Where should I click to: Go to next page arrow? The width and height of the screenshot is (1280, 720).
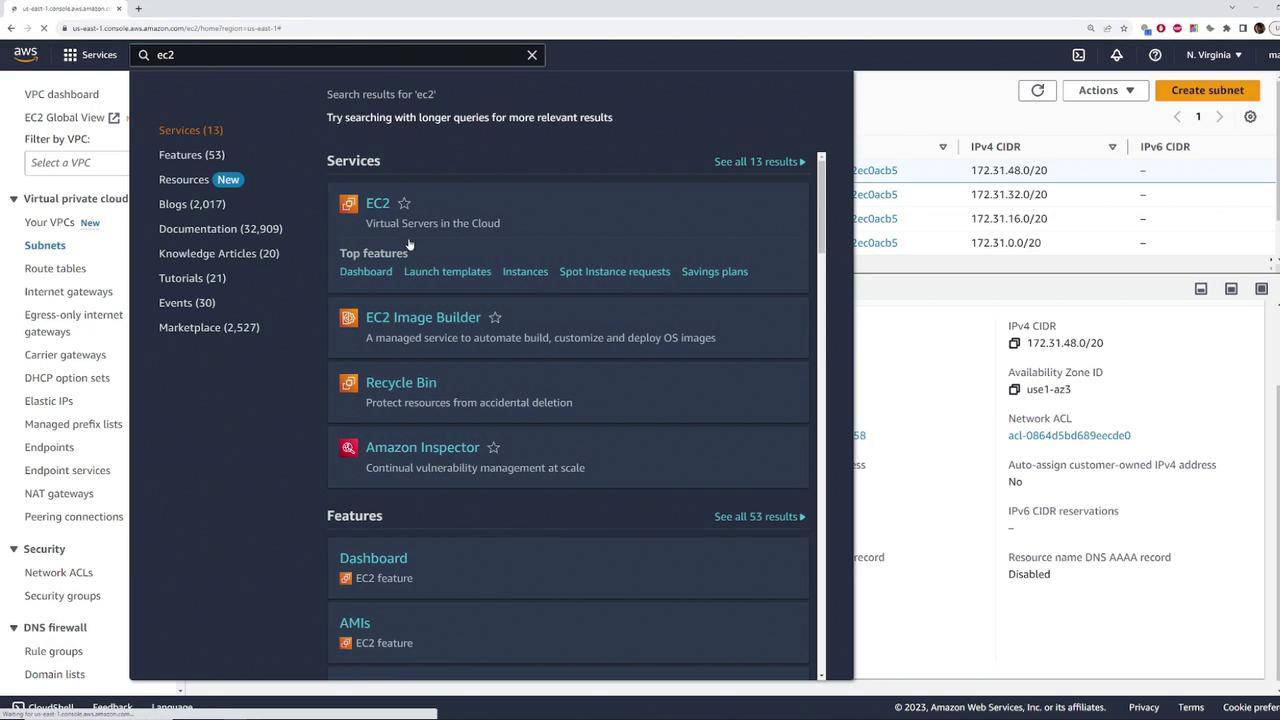point(1219,117)
